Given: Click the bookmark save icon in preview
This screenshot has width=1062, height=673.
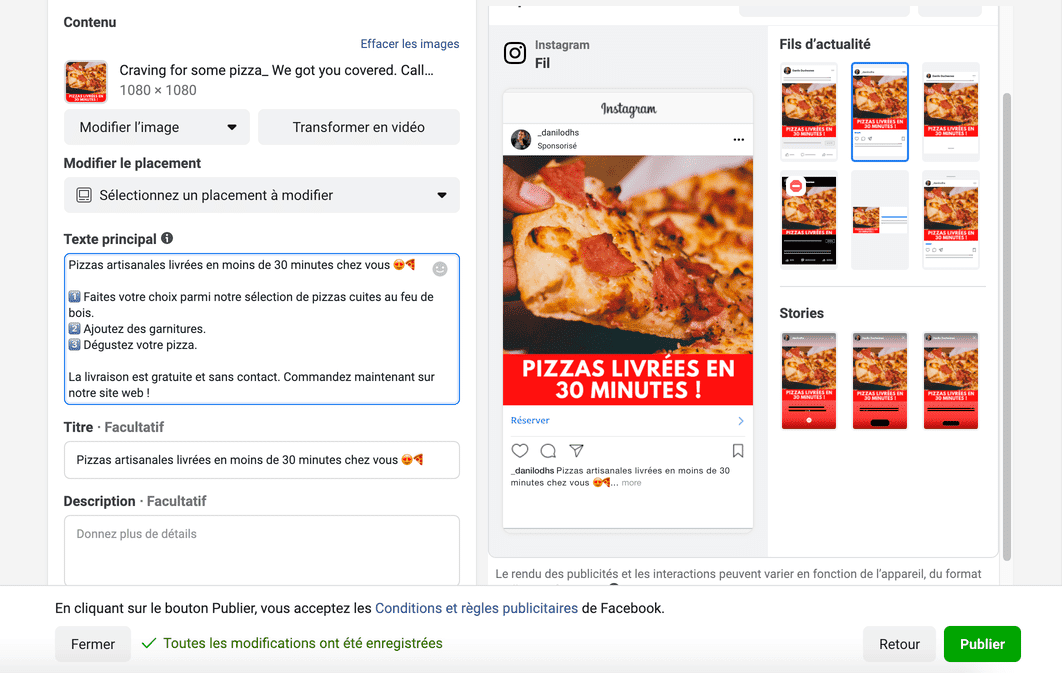Looking at the screenshot, I should tap(738, 450).
